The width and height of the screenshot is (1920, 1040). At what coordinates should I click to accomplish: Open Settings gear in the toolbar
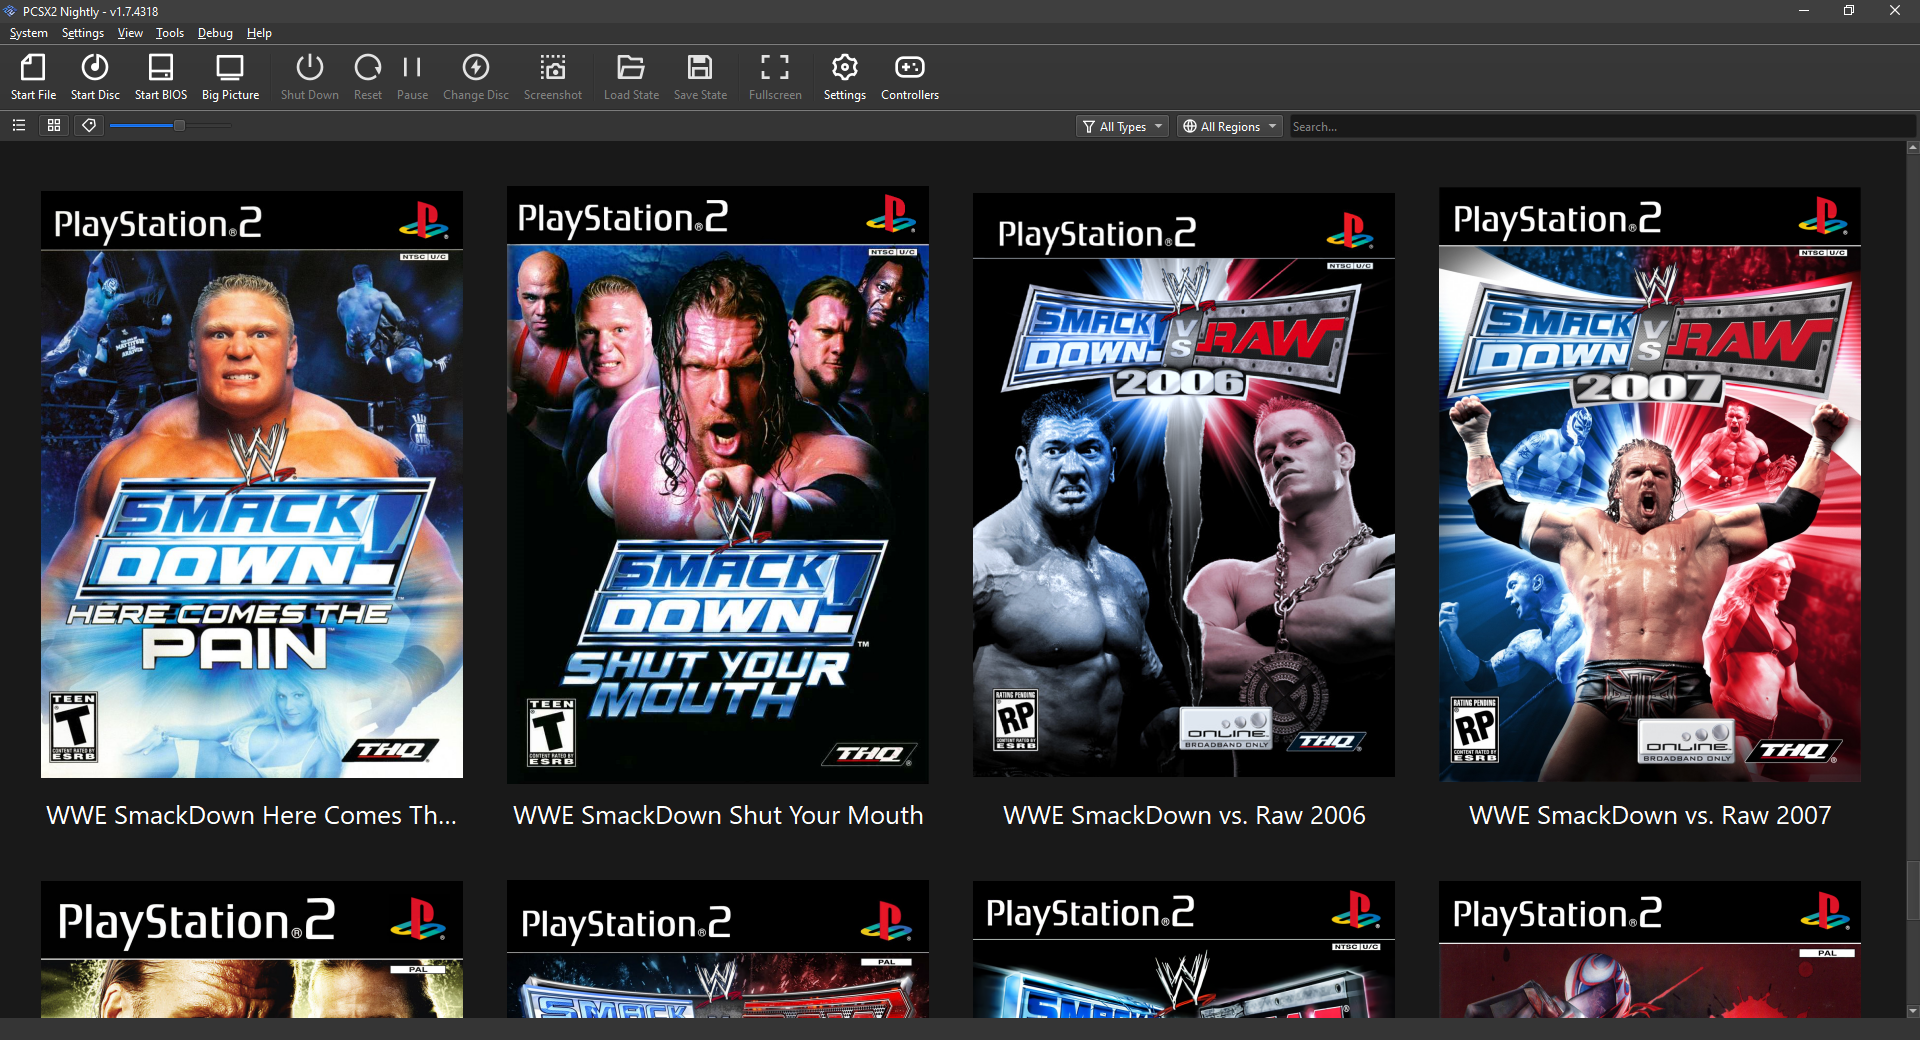(845, 77)
